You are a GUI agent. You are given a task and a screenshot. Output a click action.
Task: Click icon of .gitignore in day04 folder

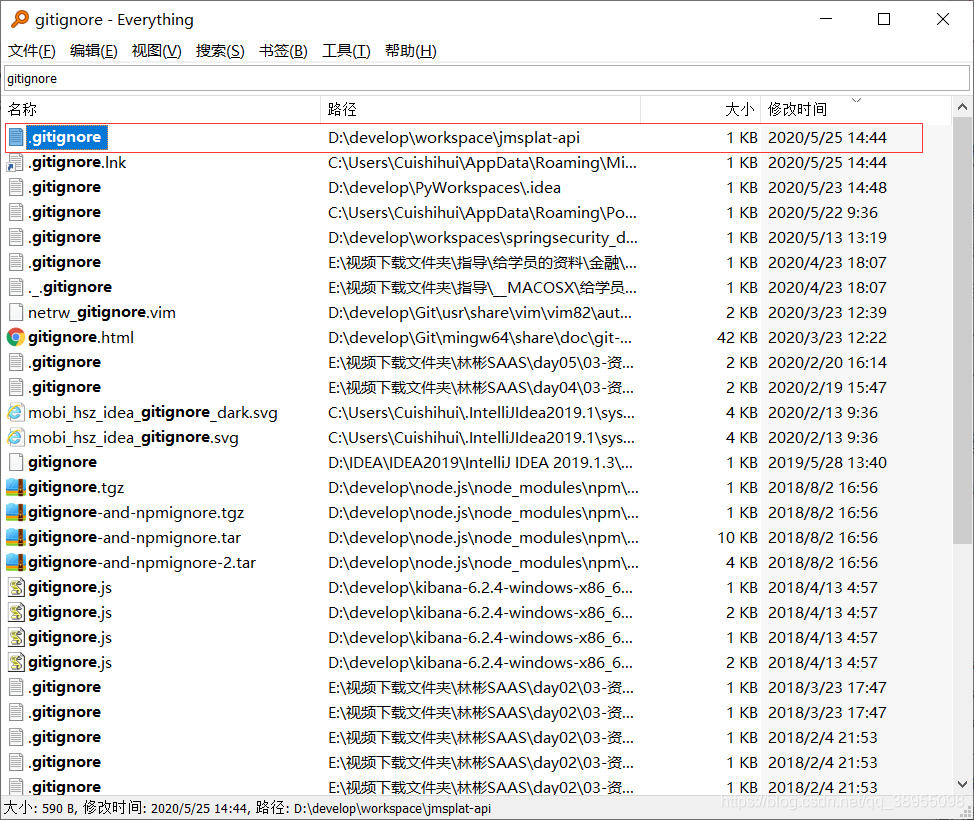coord(16,387)
